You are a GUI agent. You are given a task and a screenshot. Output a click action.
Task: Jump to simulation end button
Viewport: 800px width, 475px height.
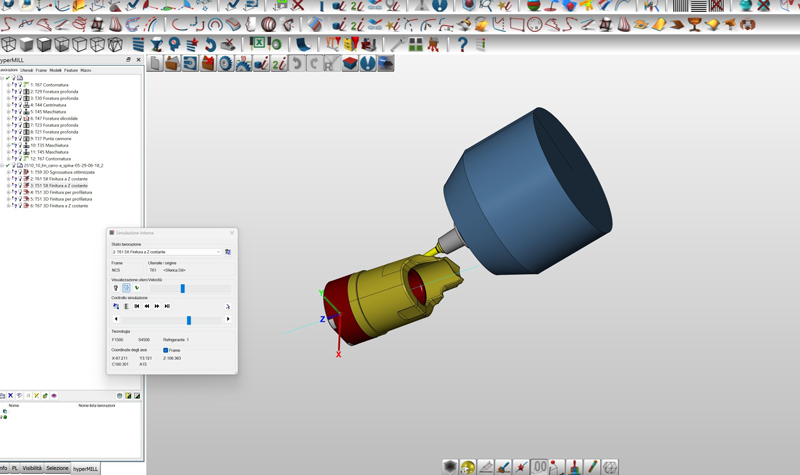[167, 307]
